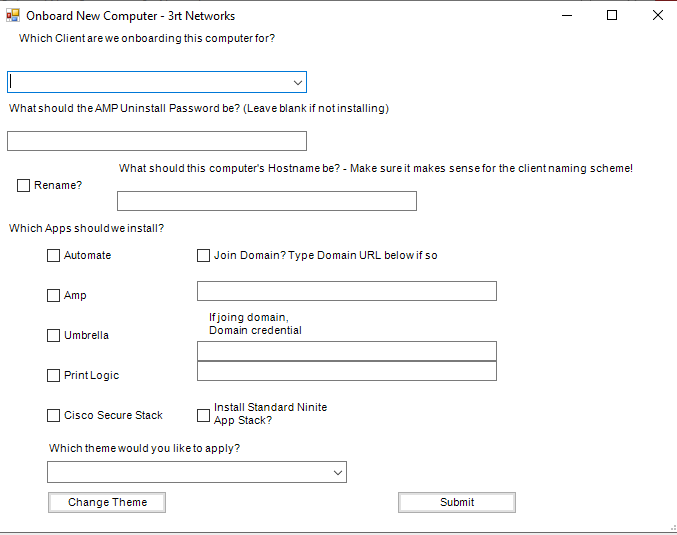
Task: Tick the Amp checkbox
Action: (x=54, y=296)
